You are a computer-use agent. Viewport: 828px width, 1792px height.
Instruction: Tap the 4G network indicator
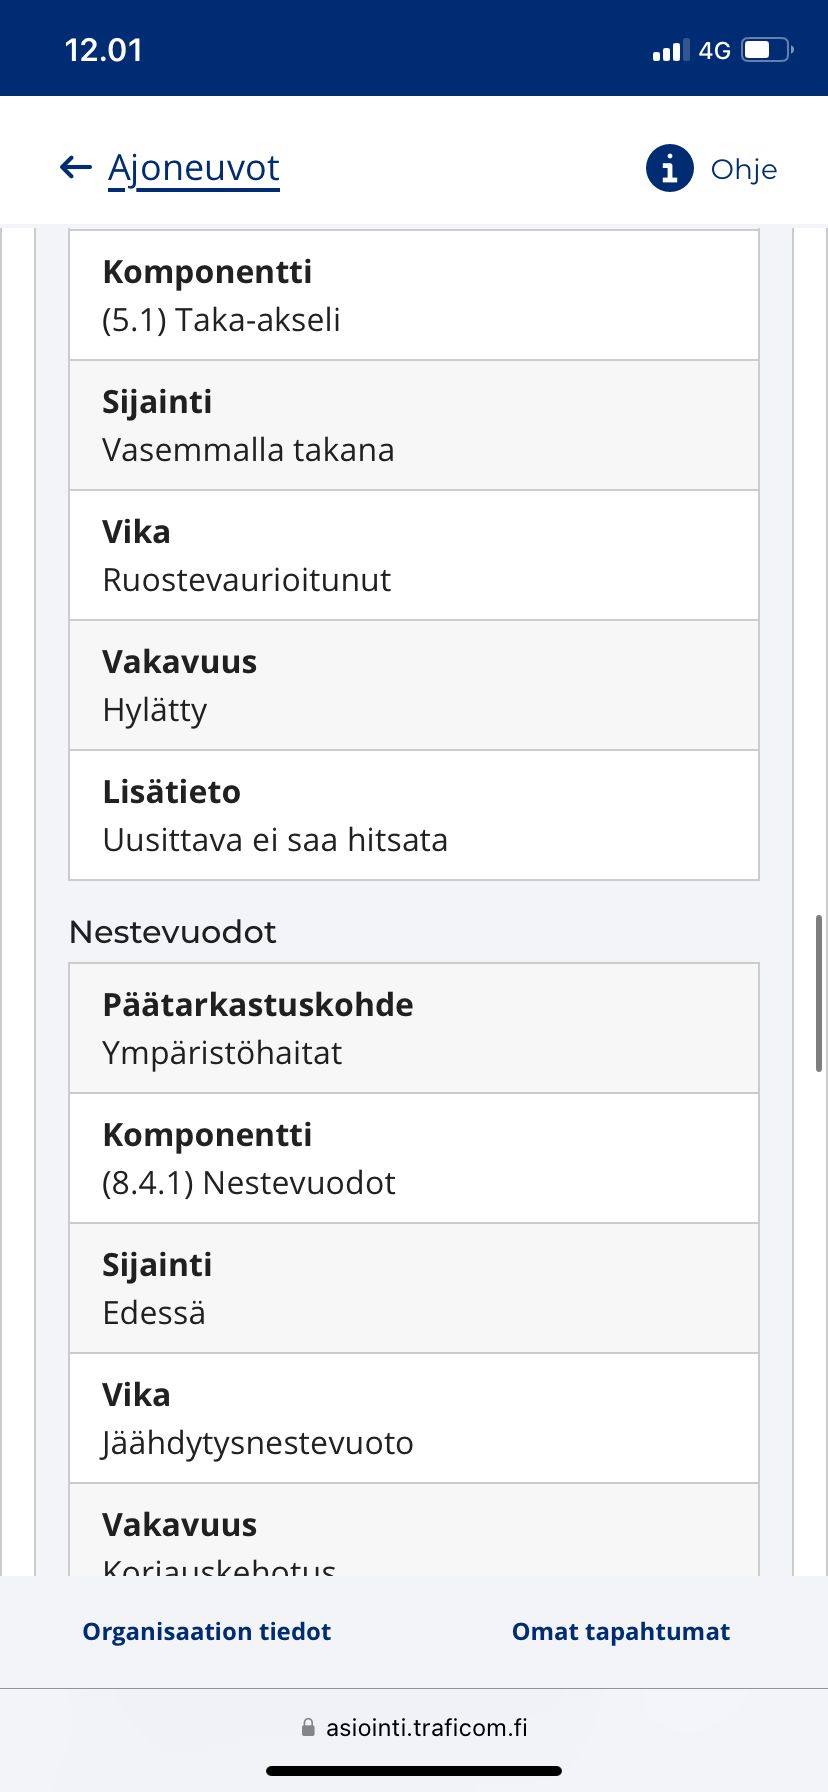tap(715, 50)
